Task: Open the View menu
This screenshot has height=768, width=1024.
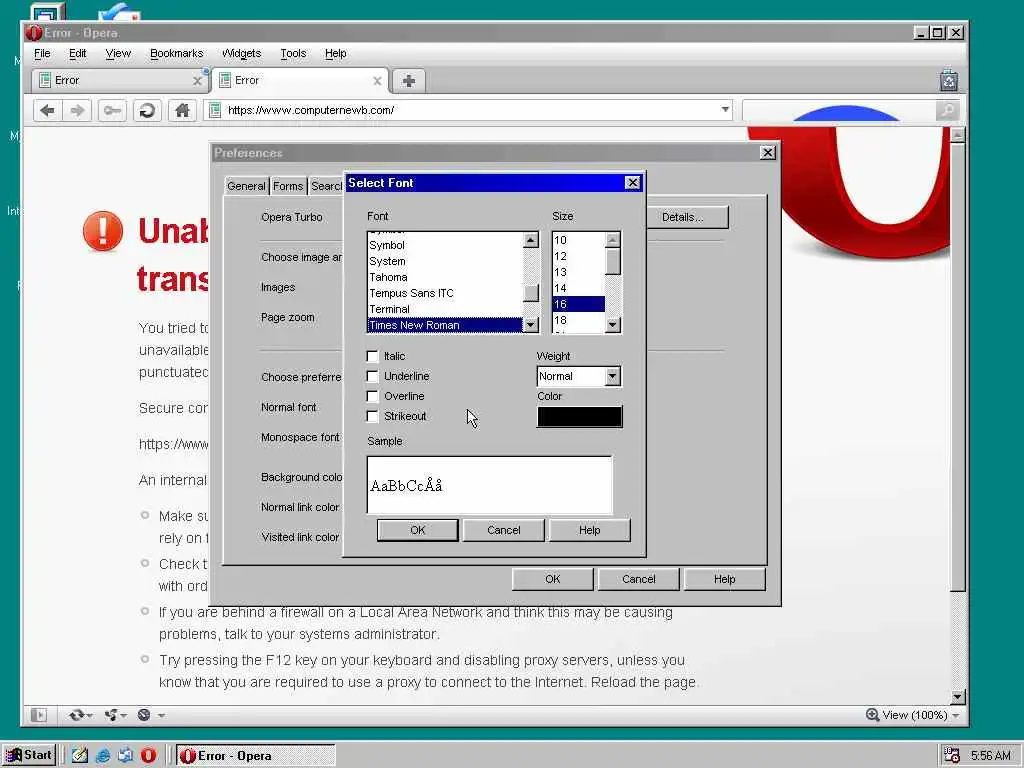Action: click(x=118, y=54)
